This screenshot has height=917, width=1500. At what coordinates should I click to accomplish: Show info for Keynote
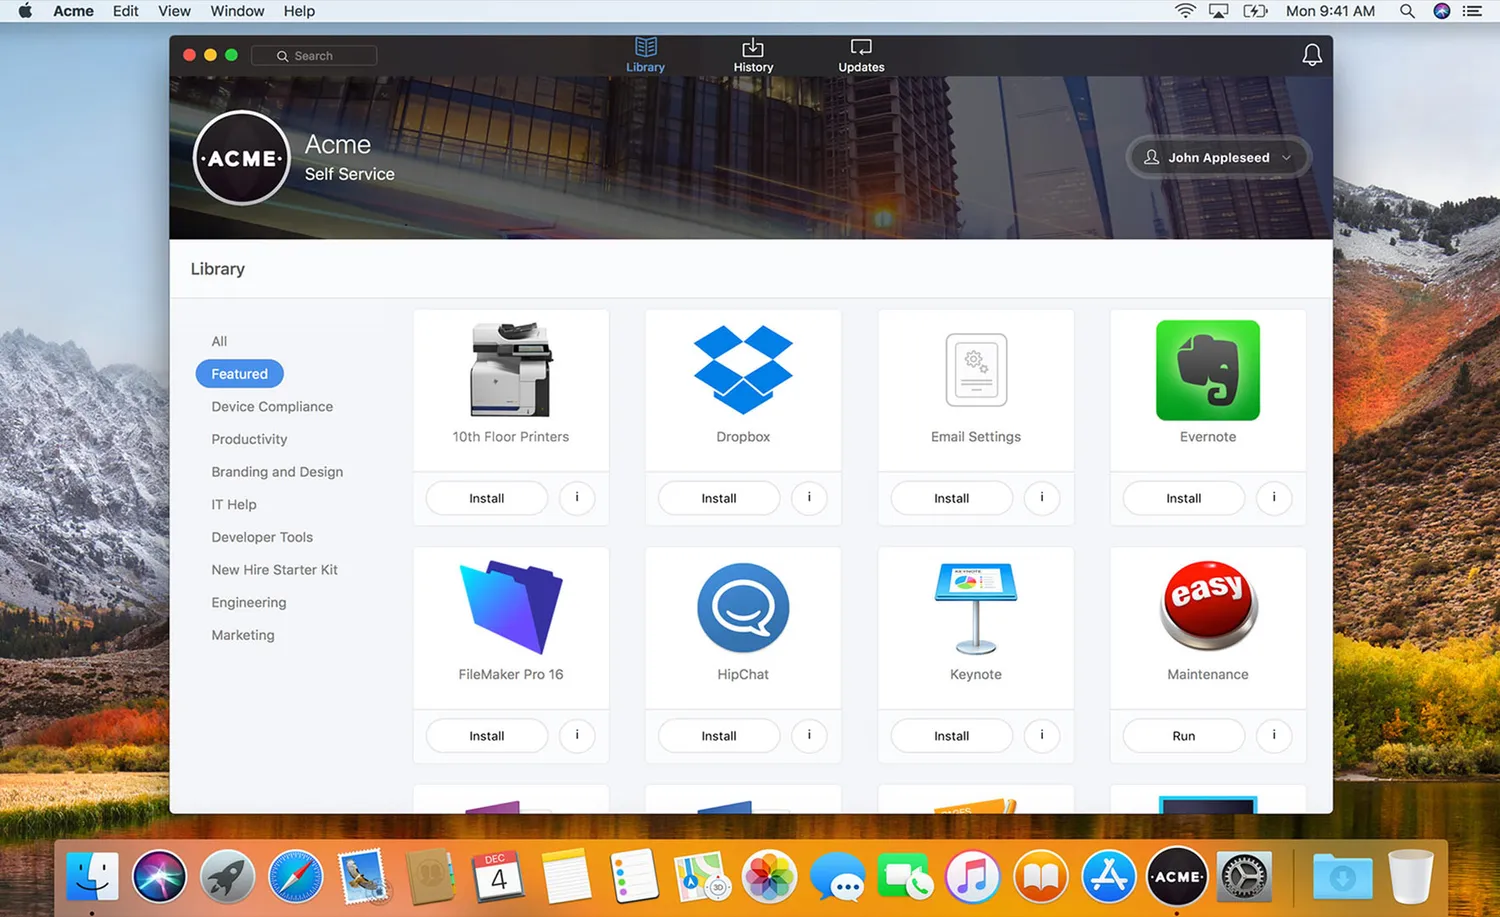tap(1041, 735)
